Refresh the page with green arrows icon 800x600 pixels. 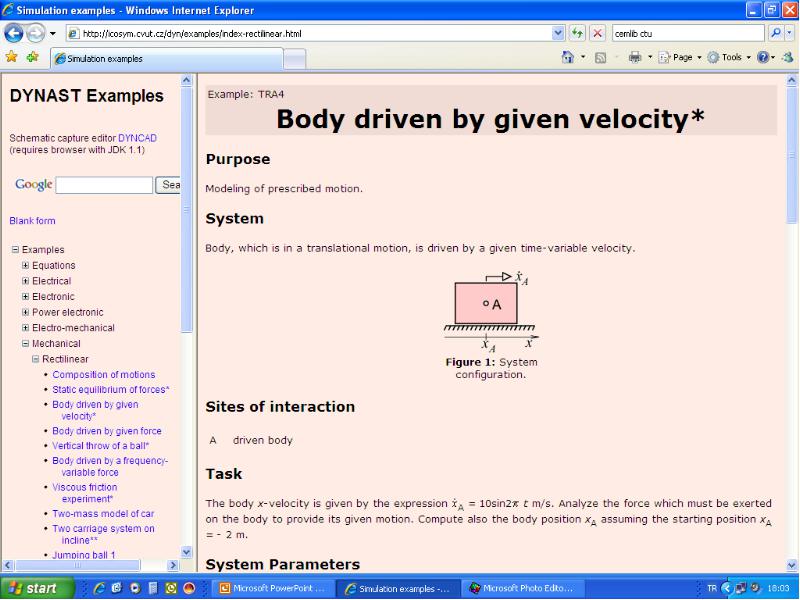(x=578, y=34)
